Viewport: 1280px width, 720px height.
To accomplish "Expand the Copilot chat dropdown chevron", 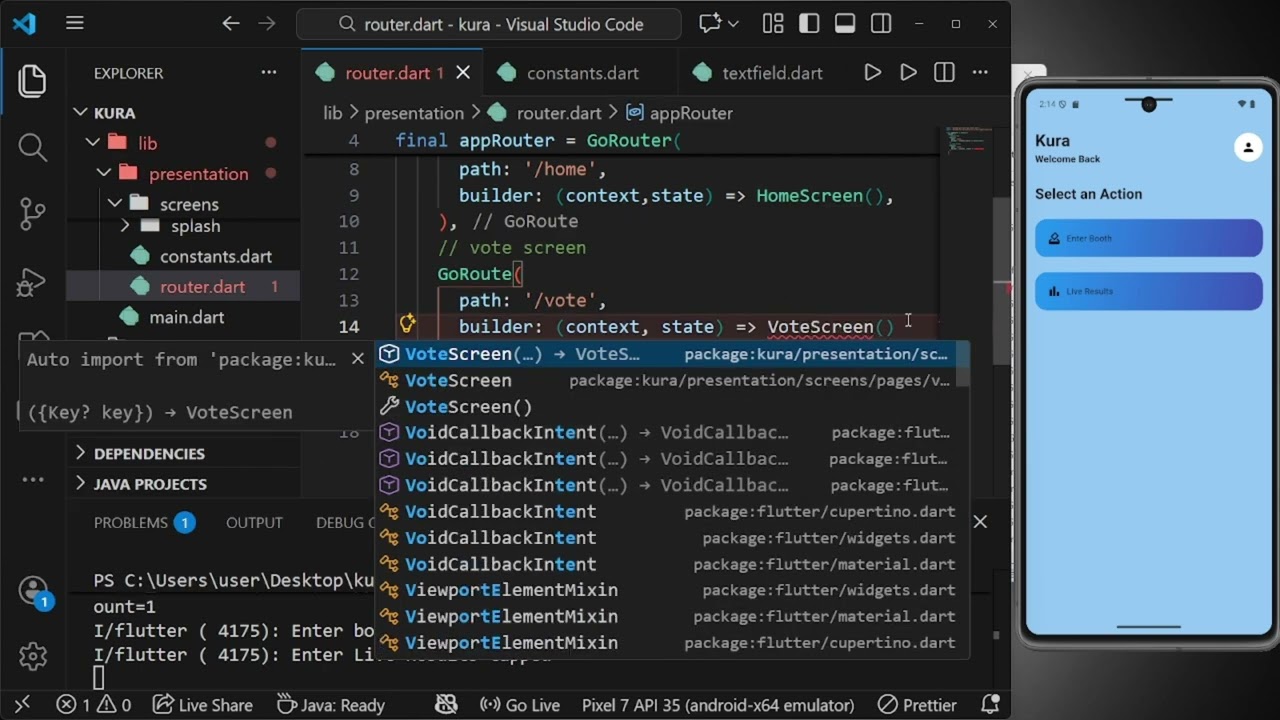I will tap(733, 23).
